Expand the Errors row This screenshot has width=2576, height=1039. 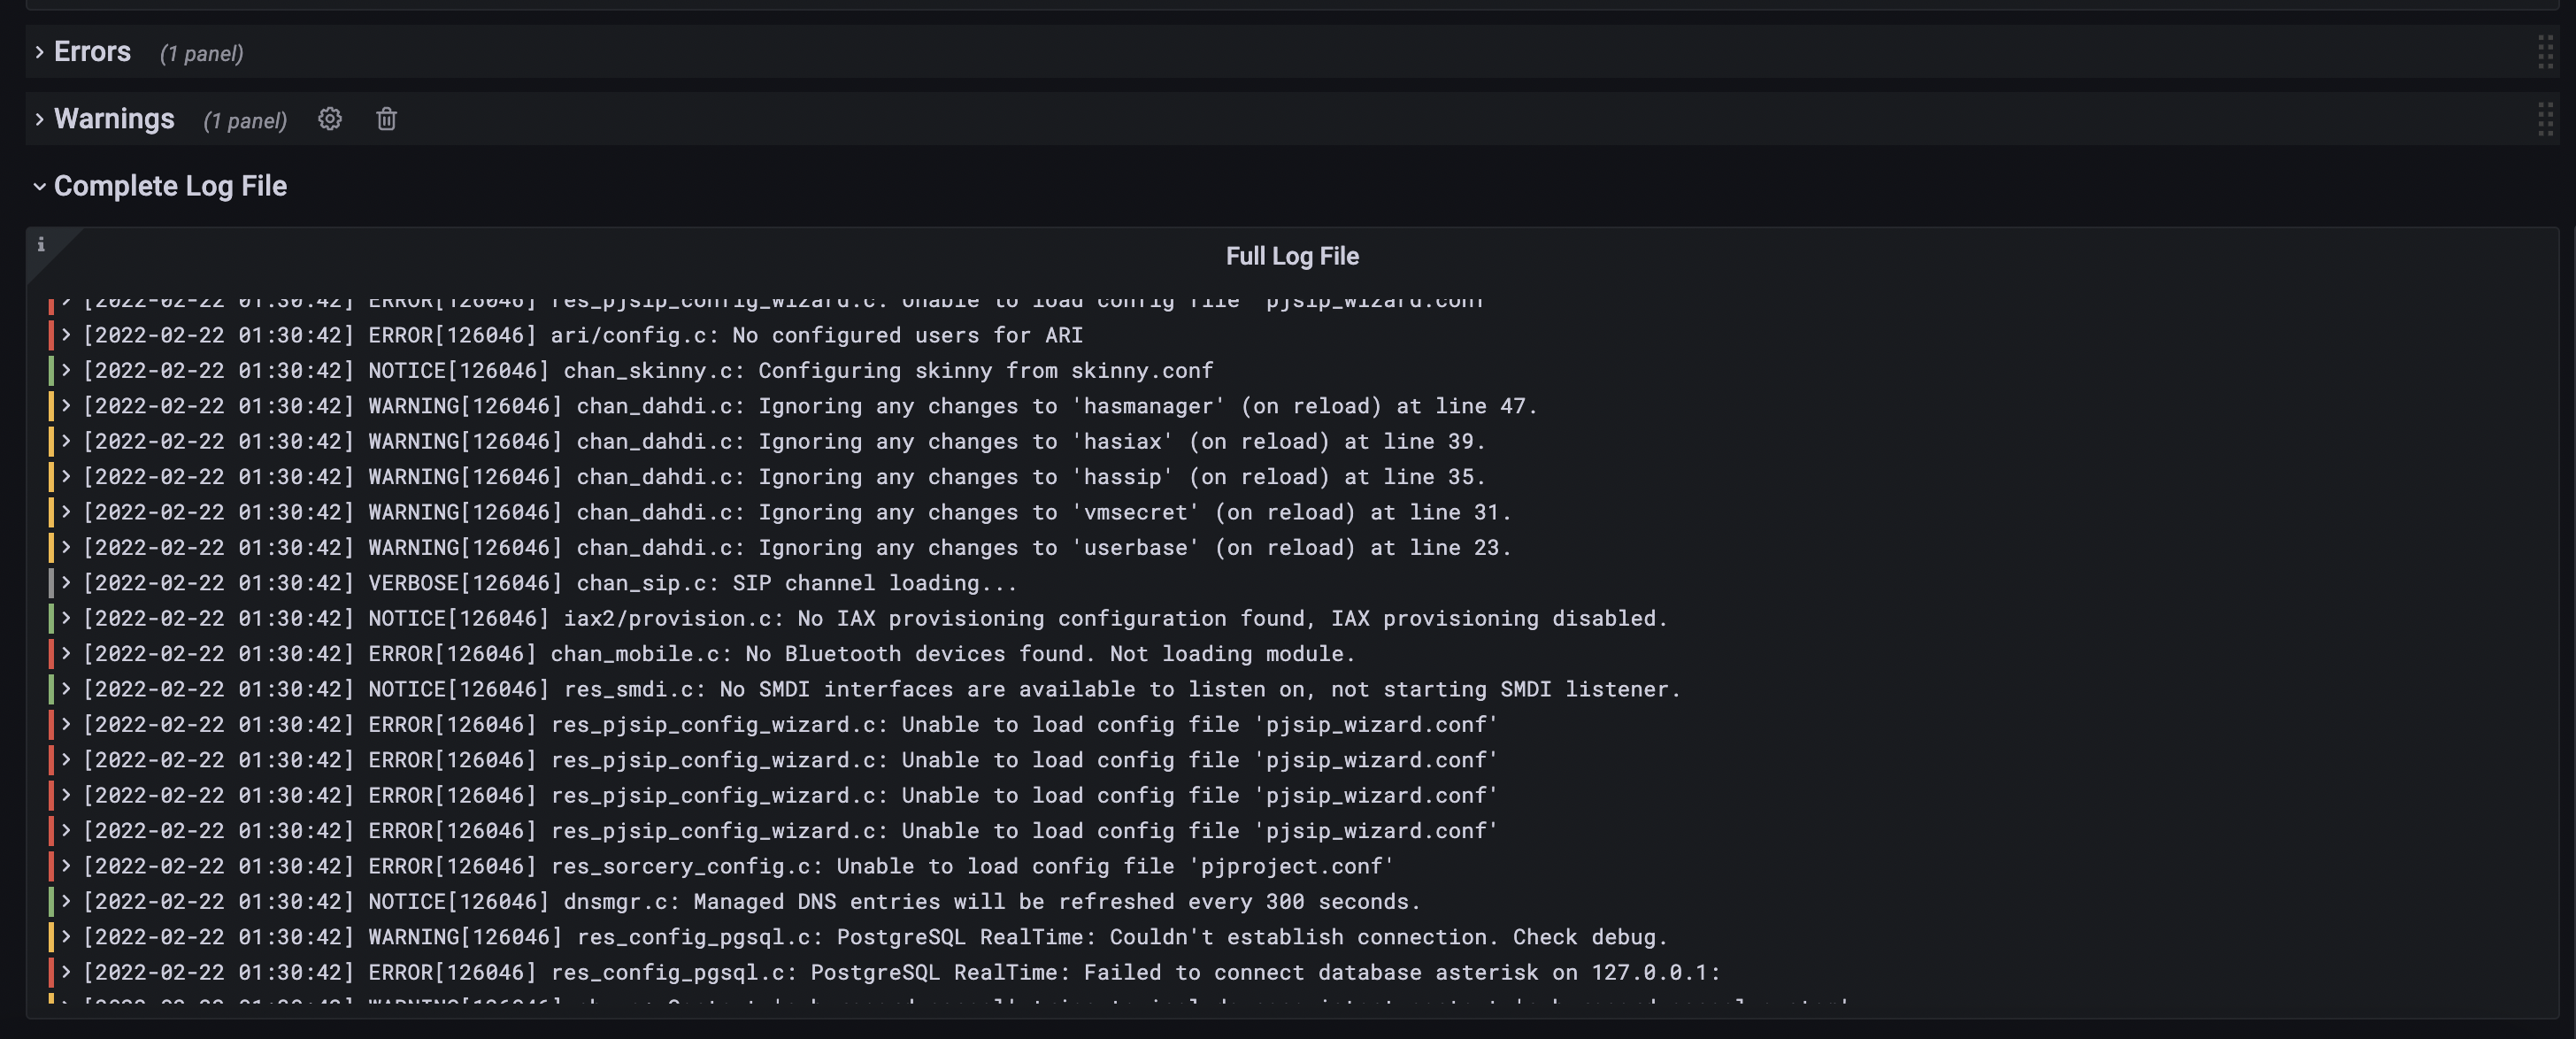tap(38, 51)
